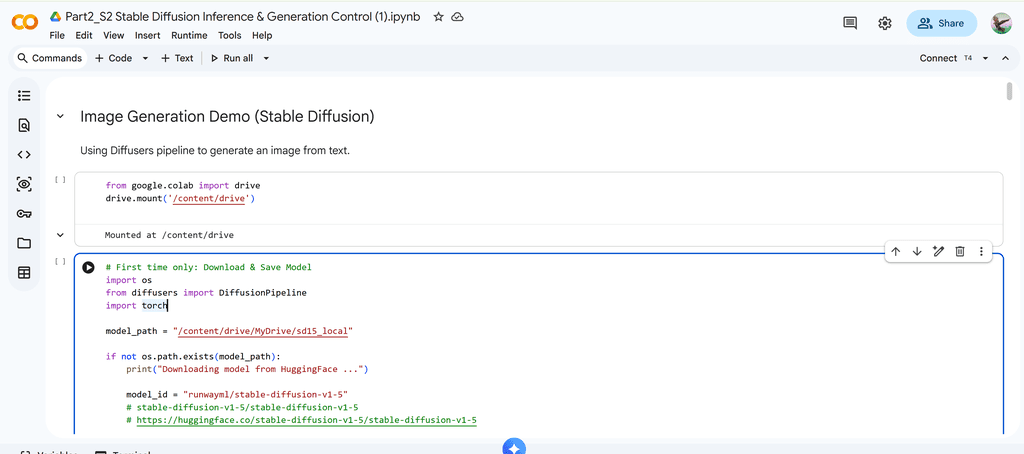Open the Files folder icon
The image size is (1024, 454).
click(24, 243)
